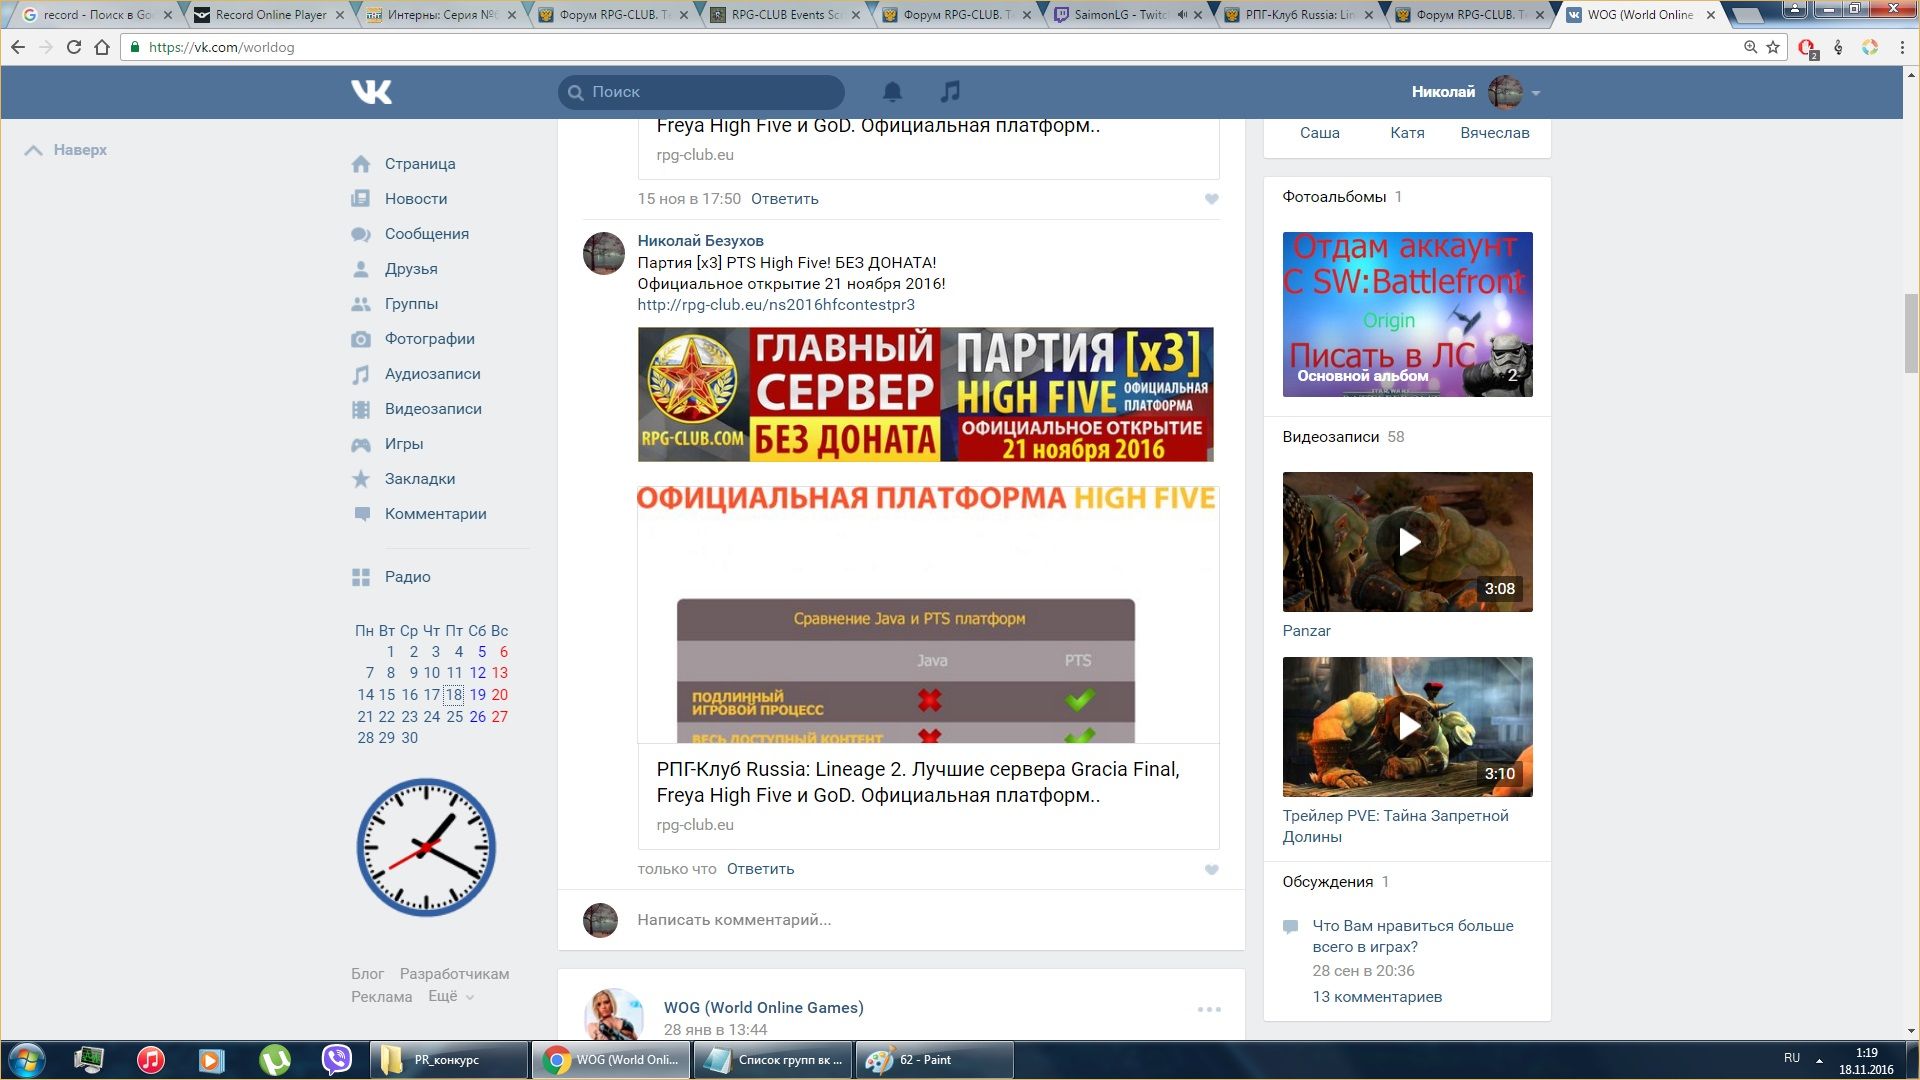Open the Обсуждения section header
Viewport: 1920px width, 1080px height.
point(1327,882)
